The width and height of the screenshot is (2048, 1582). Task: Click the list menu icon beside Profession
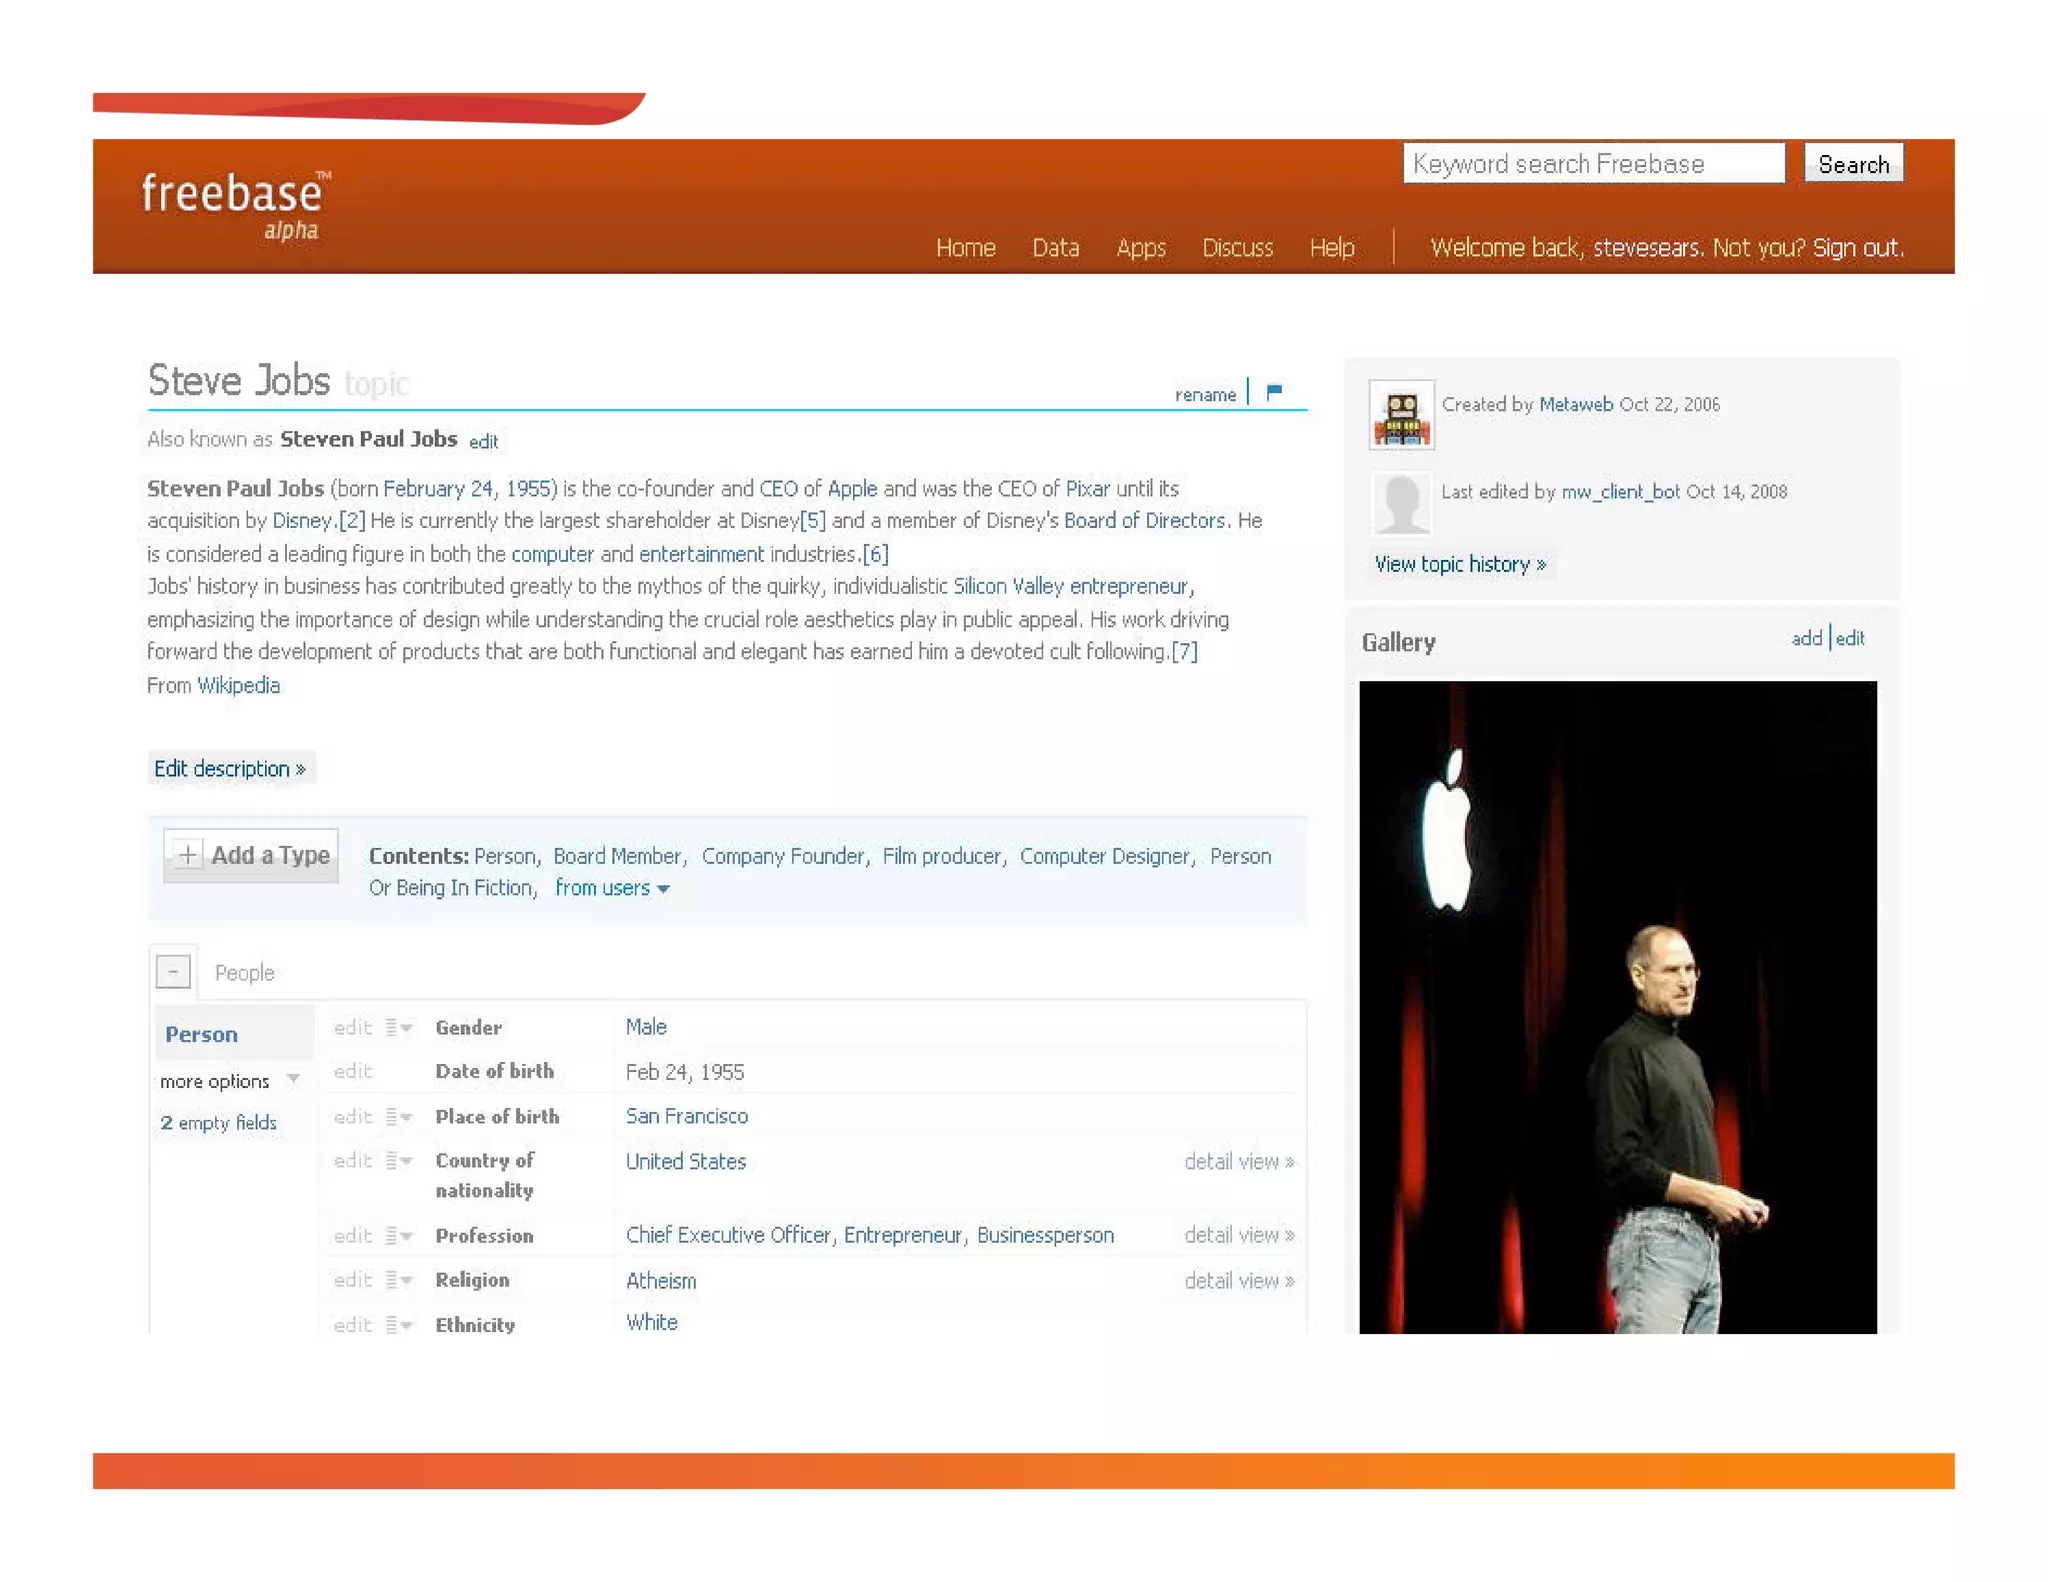pyautogui.click(x=398, y=1236)
